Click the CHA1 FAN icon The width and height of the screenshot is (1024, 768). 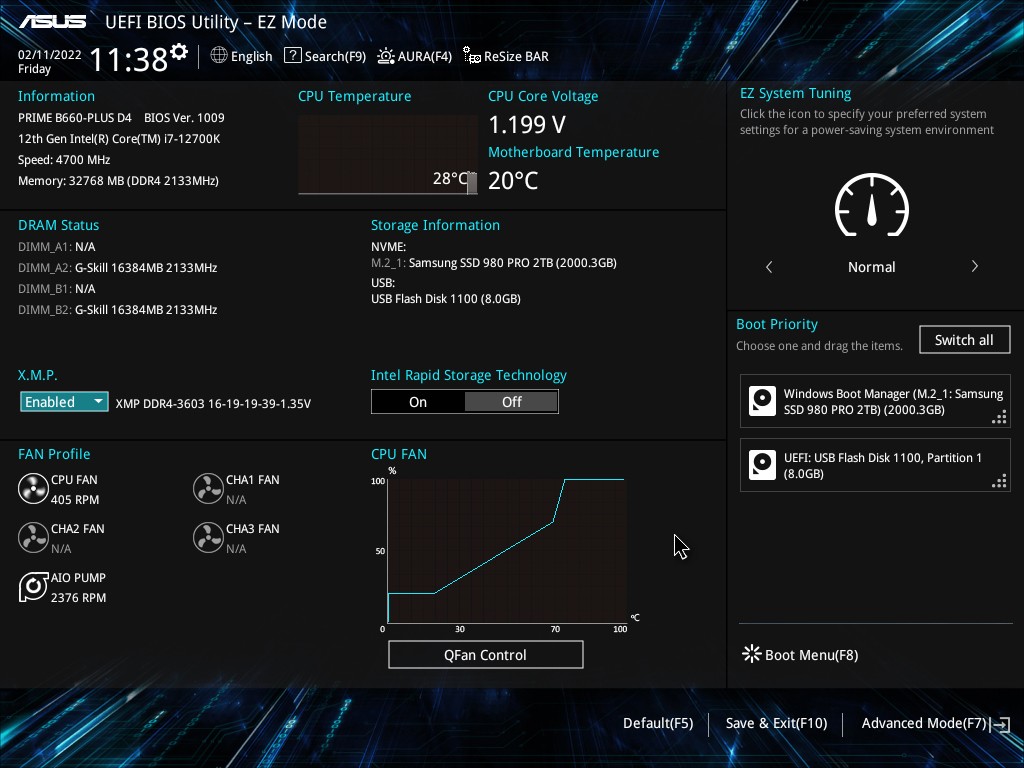coord(208,489)
